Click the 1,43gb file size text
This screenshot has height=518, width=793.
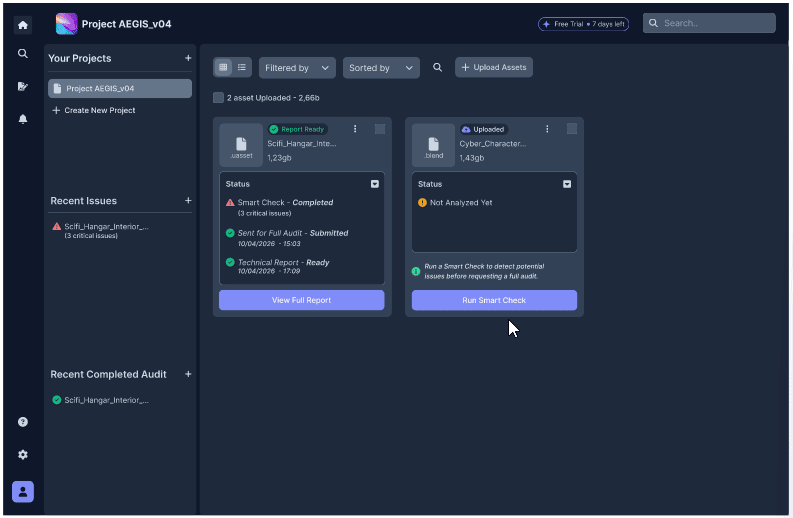[x=471, y=158]
